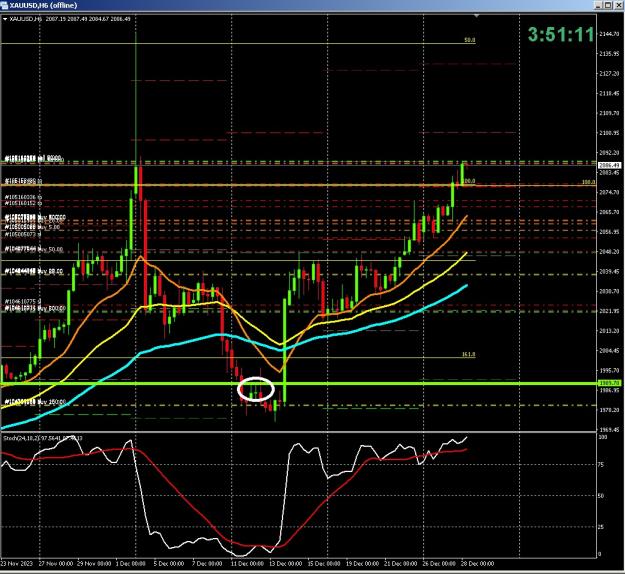Viewport: 625px width, 574px height.
Task: Close the XAUUSD,H6 chart window
Action: point(618,5)
